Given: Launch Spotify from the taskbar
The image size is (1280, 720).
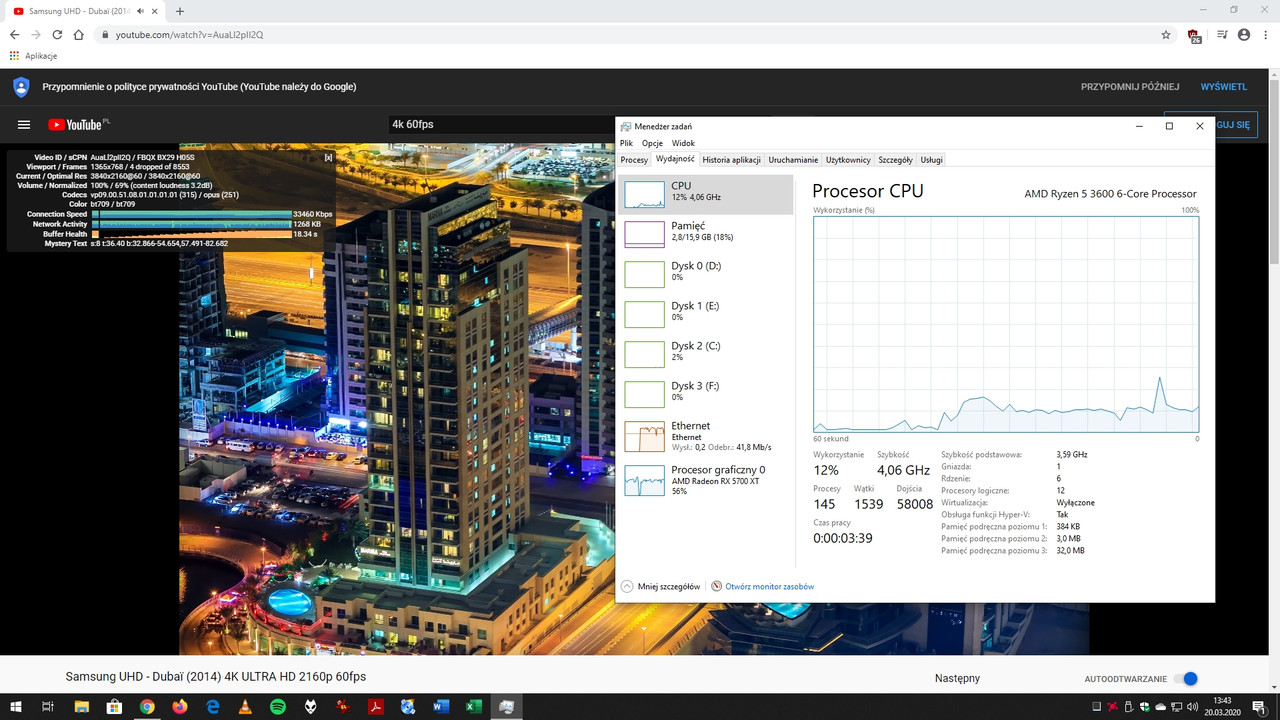Looking at the screenshot, I should 278,707.
